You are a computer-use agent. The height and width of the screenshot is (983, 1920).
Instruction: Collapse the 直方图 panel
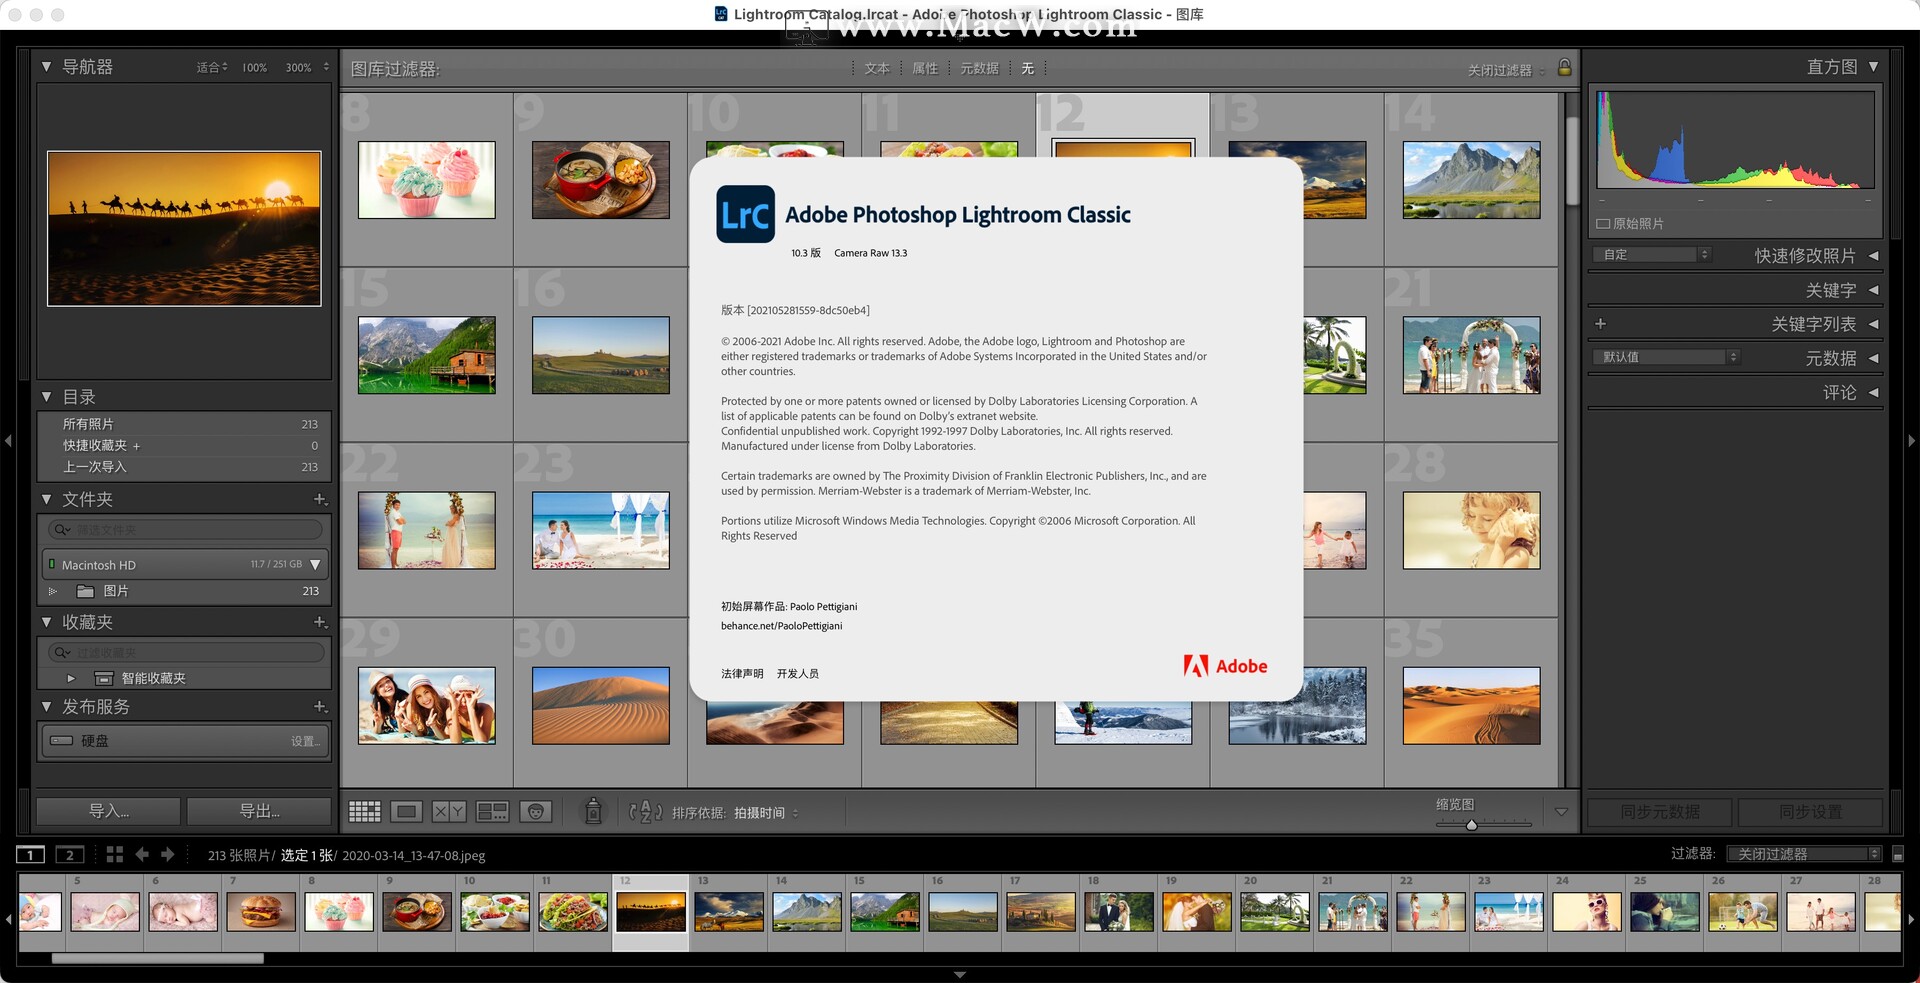point(1873,67)
